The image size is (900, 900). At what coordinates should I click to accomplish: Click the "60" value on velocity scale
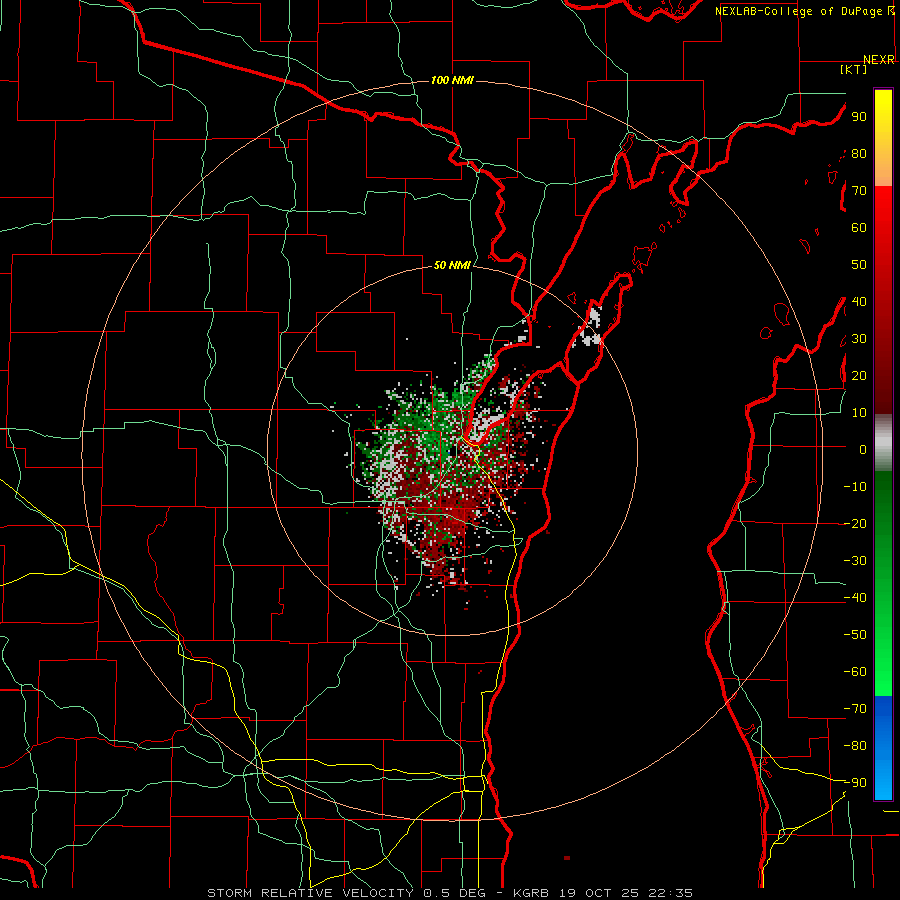[x=859, y=228]
